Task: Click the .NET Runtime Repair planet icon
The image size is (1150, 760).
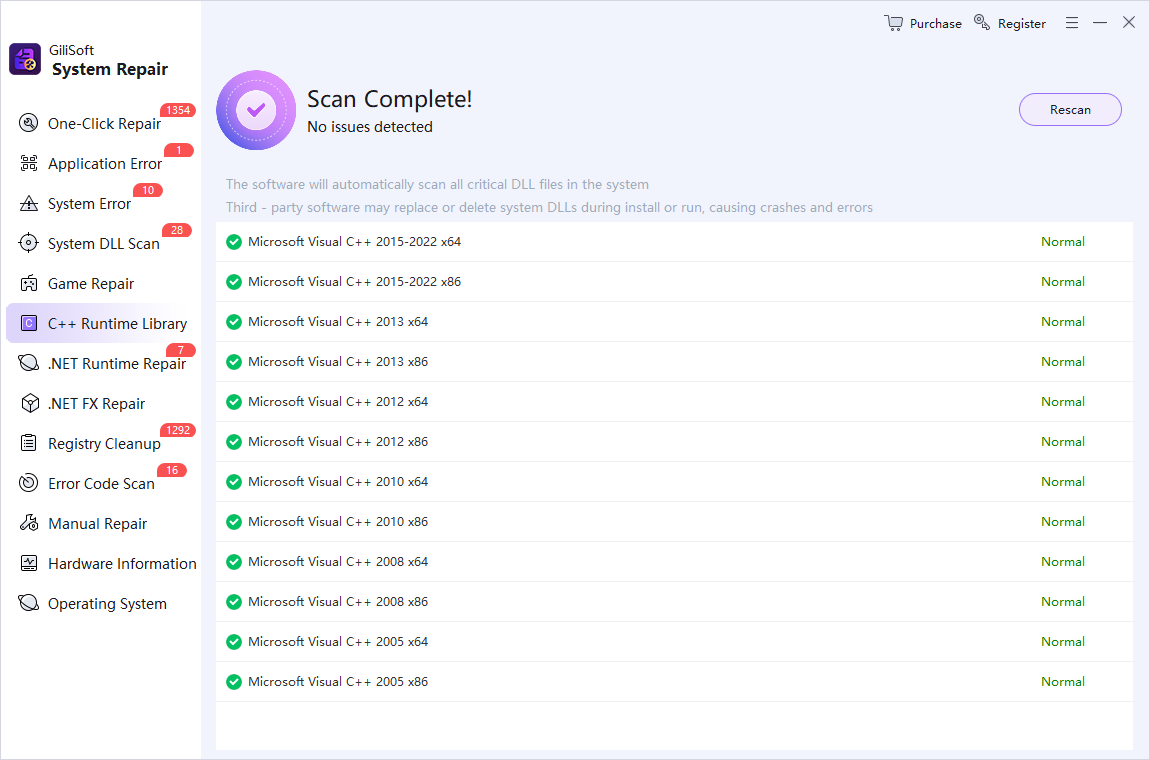Action: pos(29,362)
